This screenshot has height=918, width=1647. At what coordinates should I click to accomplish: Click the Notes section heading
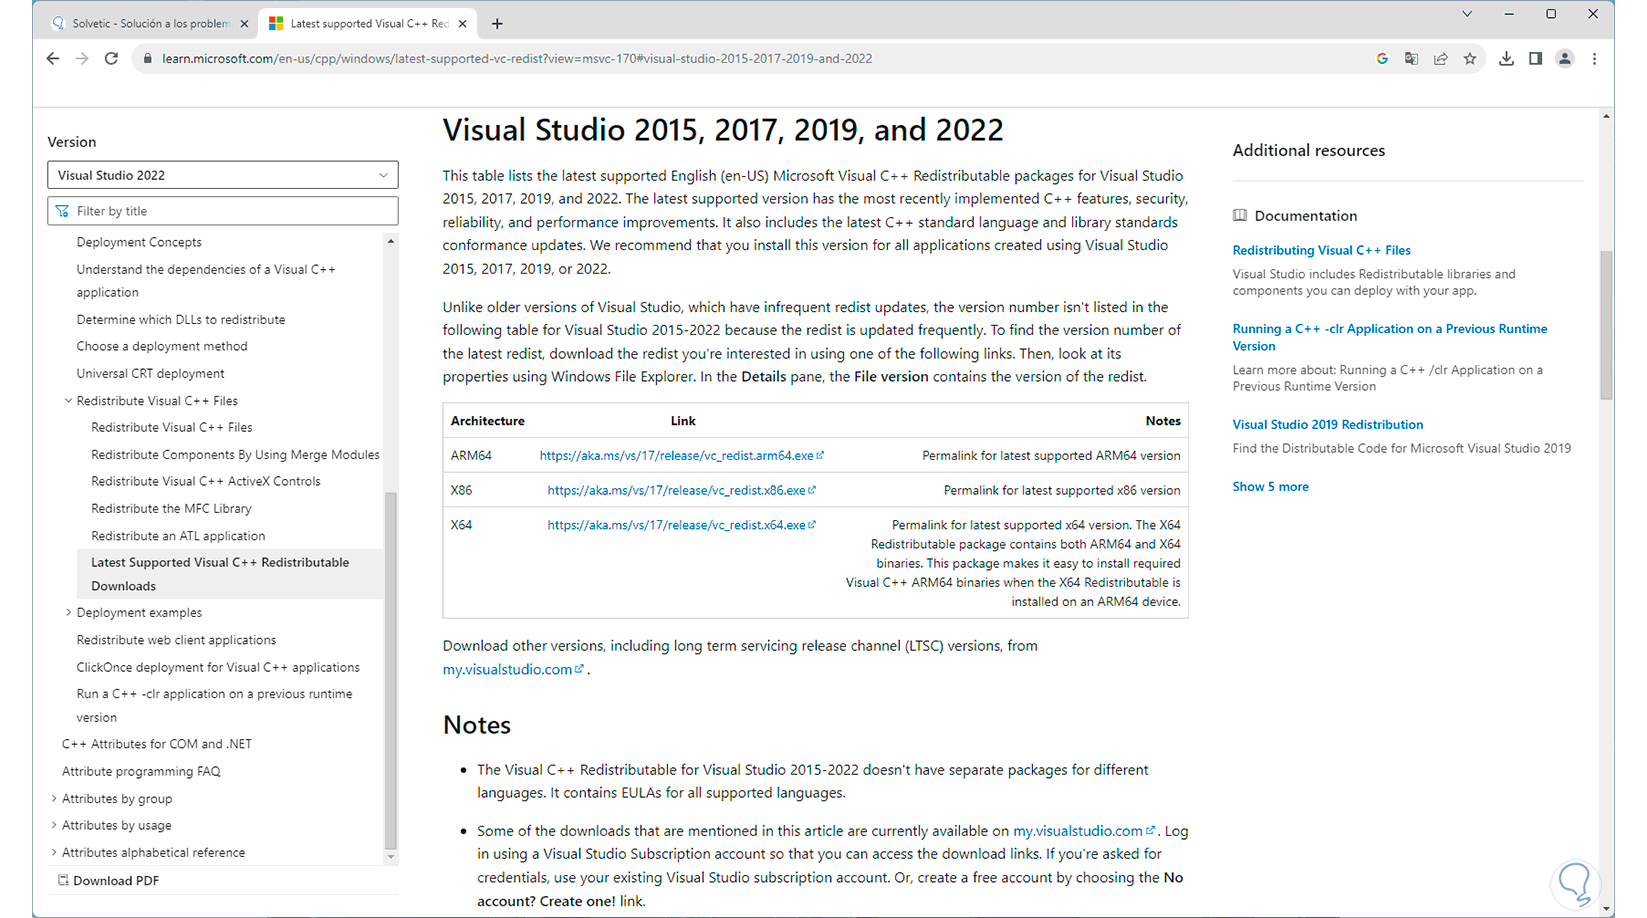[477, 725]
